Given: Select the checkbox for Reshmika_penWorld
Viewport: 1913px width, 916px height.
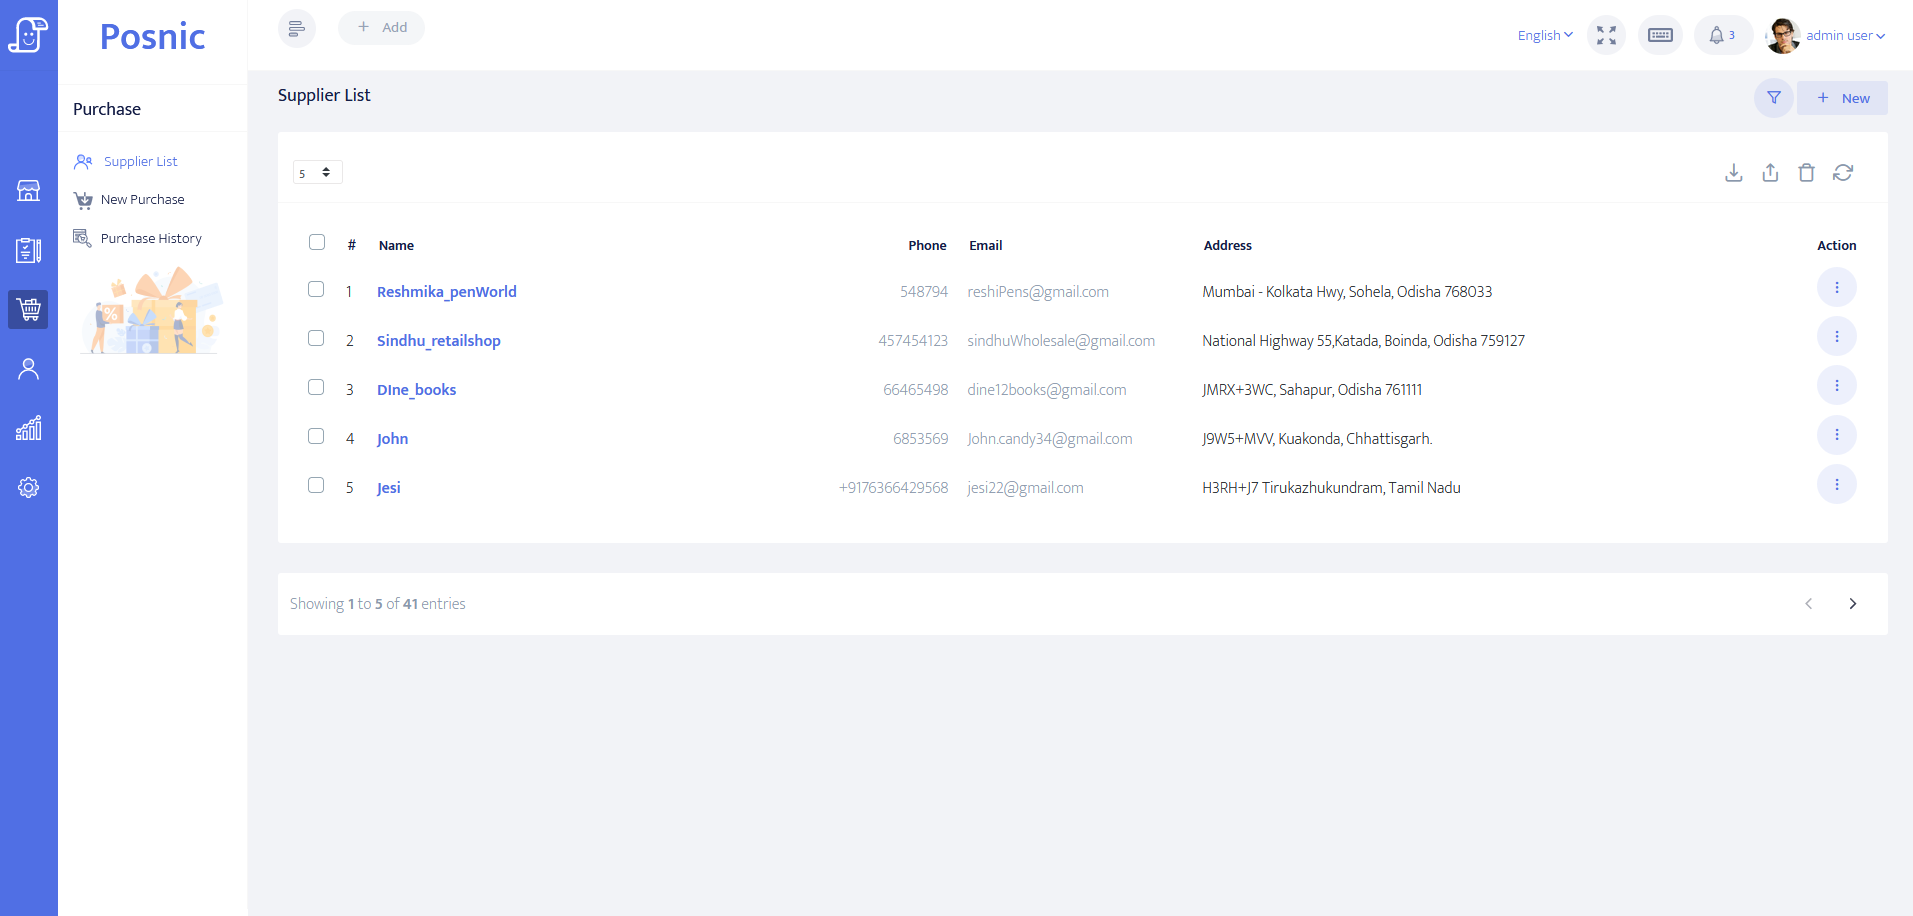Looking at the screenshot, I should pos(316,289).
